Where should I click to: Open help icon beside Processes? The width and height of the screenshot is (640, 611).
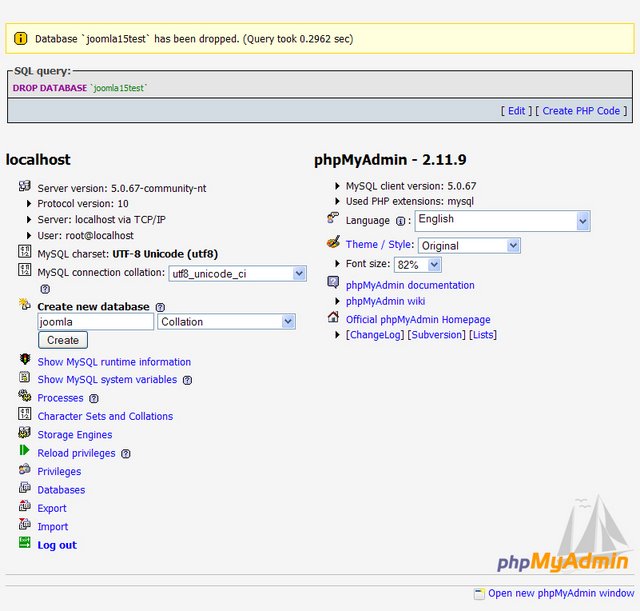coord(93,398)
